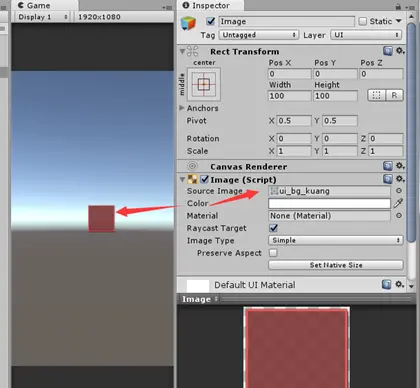This screenshot has height=388, width=420.
Task: Open the GameObject cube icon picker
Action: tap(188, 24)
